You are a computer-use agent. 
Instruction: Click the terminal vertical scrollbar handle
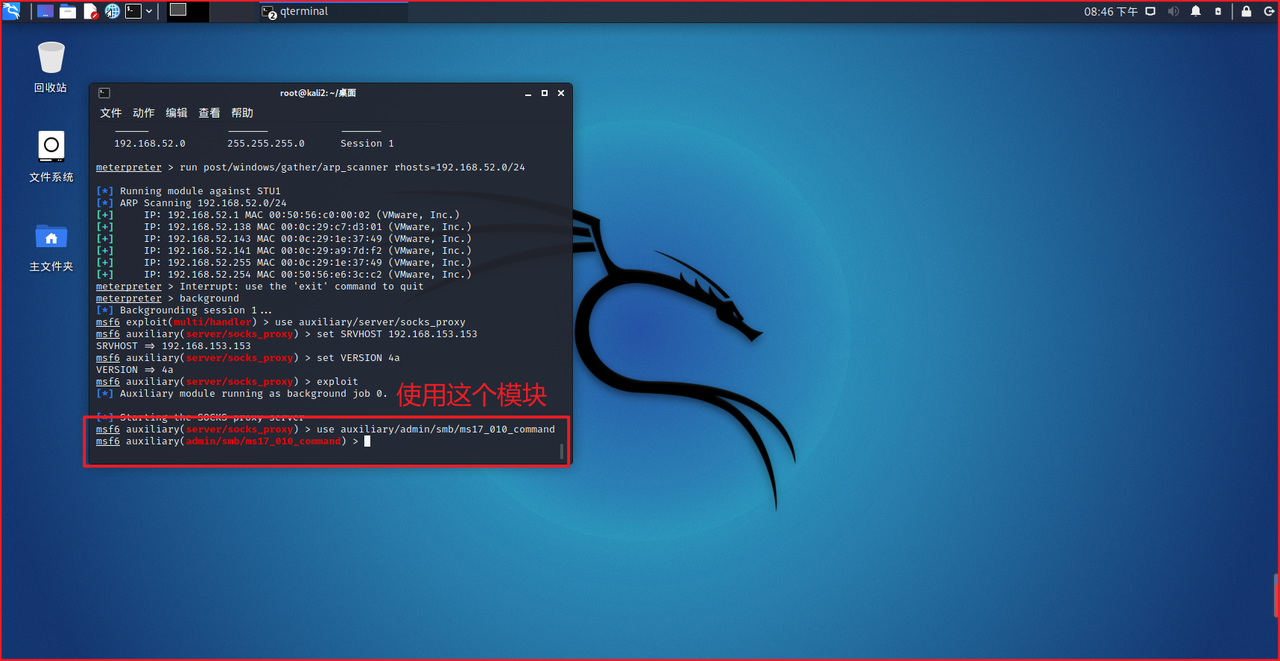coord(561,451)
